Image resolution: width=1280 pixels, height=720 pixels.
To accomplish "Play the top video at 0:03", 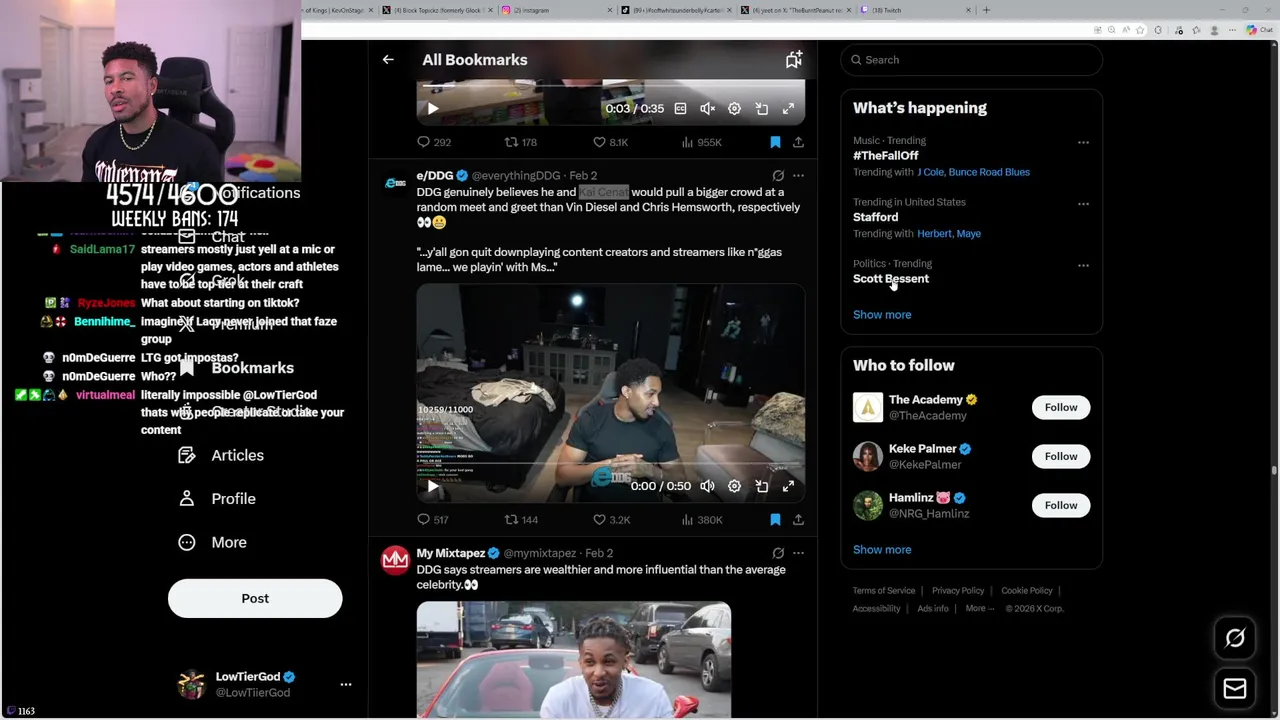I will pyautogui.click(x=433, y=108).
